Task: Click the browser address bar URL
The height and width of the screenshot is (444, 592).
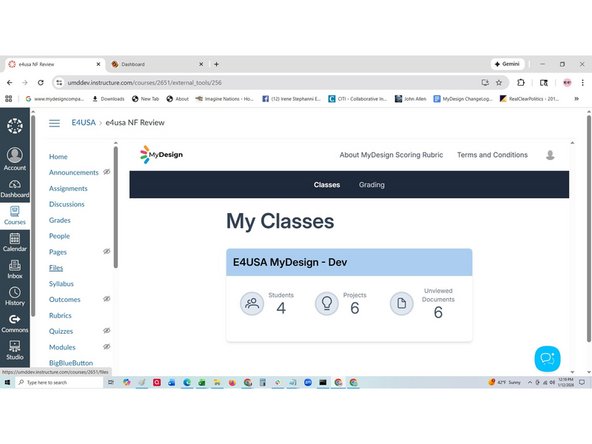Action: point(144,83)
